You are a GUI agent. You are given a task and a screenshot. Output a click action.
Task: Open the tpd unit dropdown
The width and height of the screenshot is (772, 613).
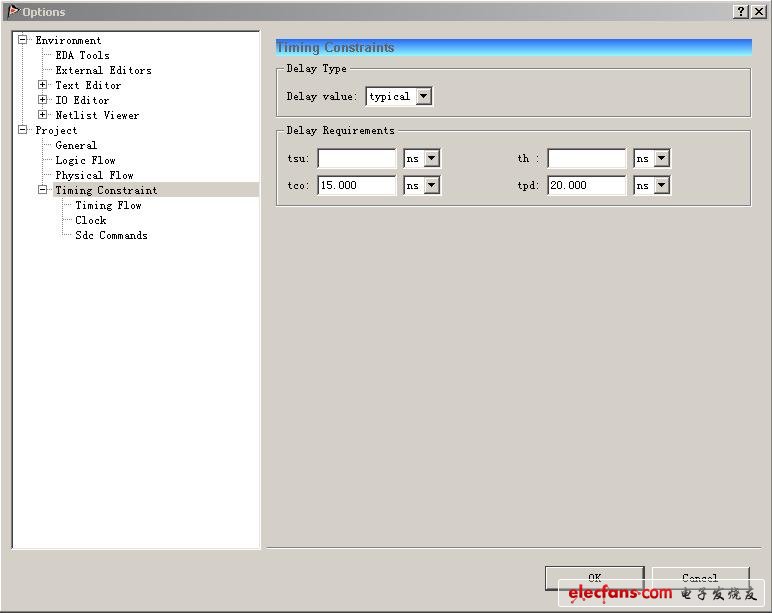(x=661, y=185)
